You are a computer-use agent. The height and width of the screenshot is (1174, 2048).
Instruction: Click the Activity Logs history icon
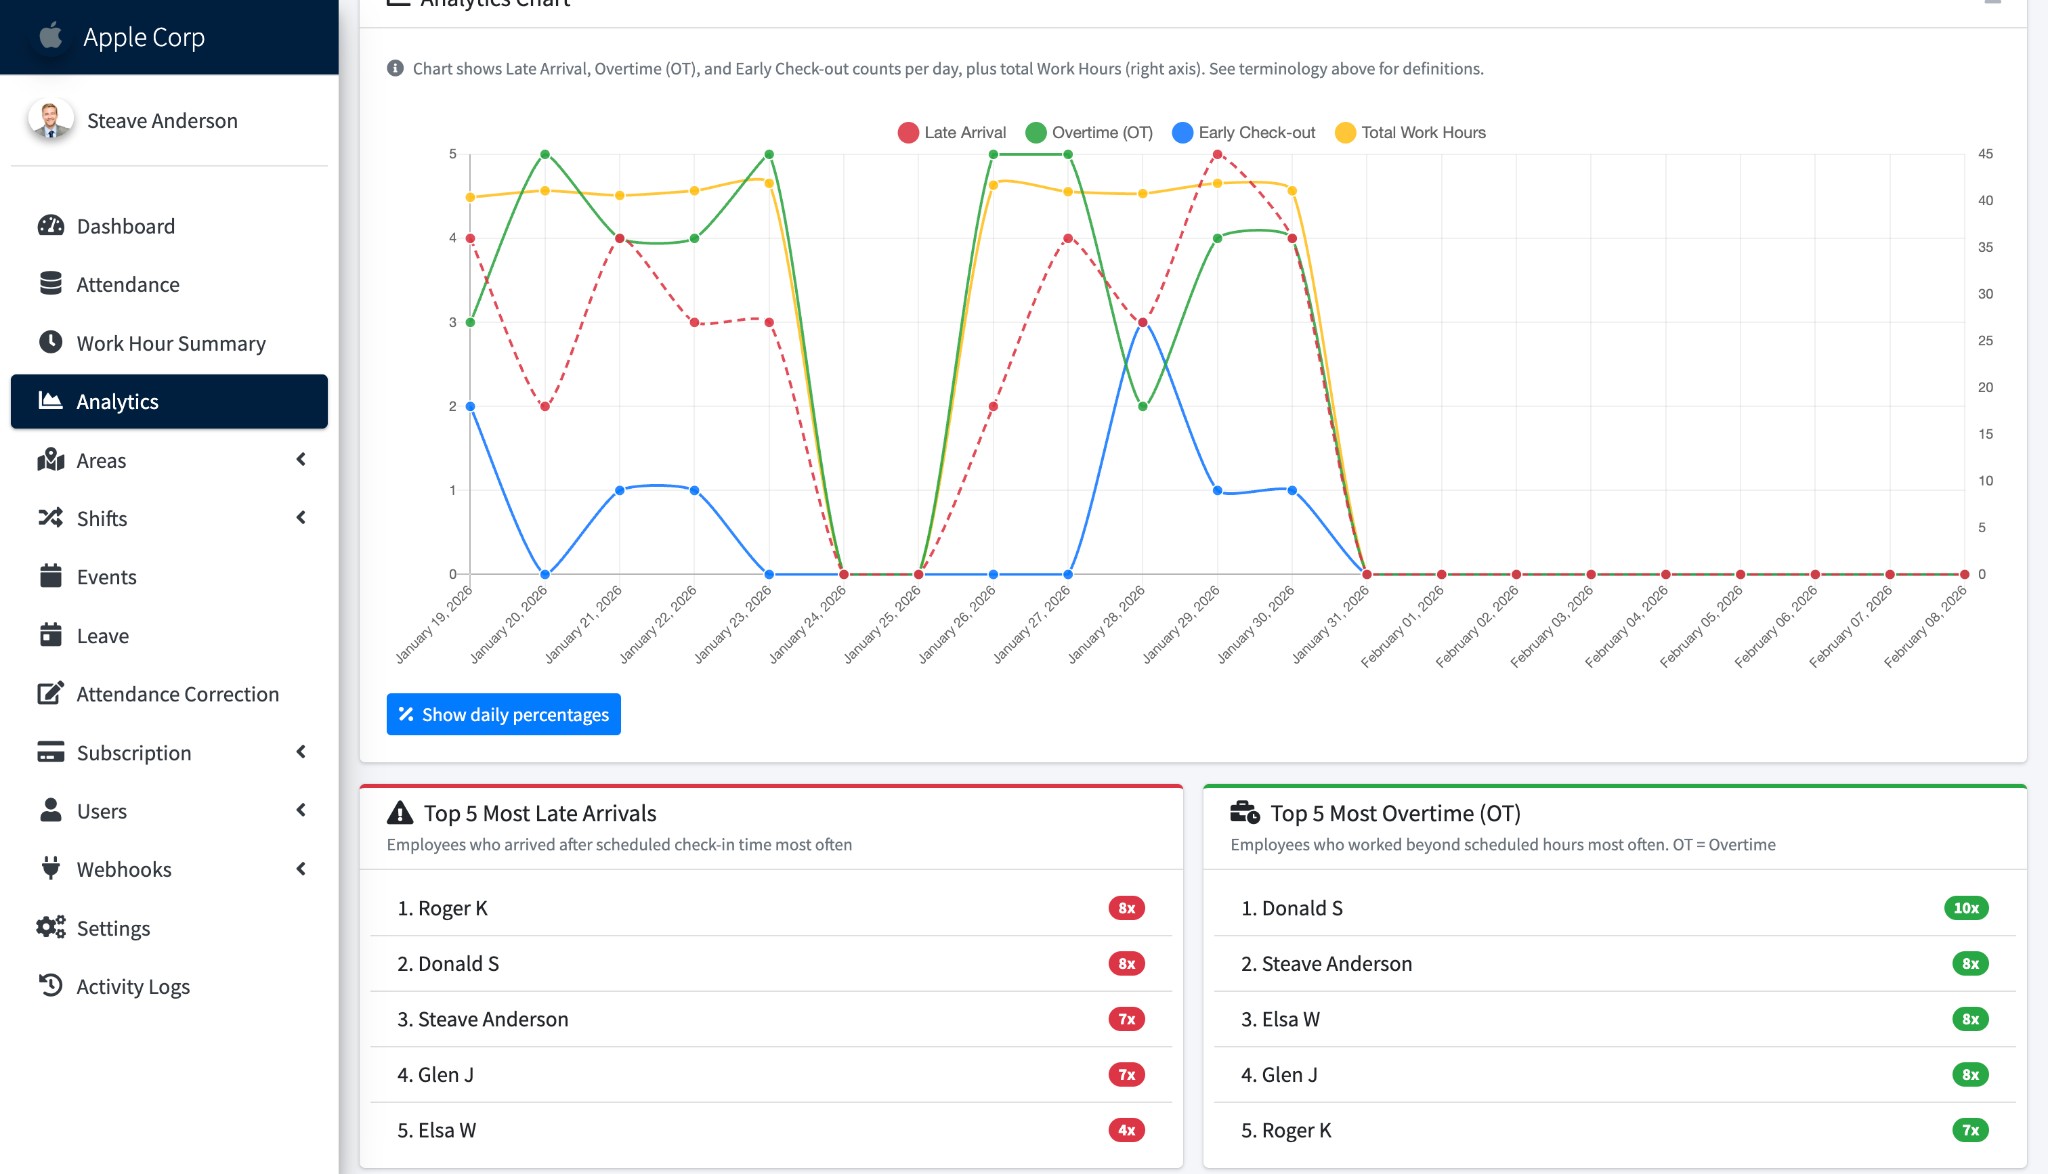[50, 985]
